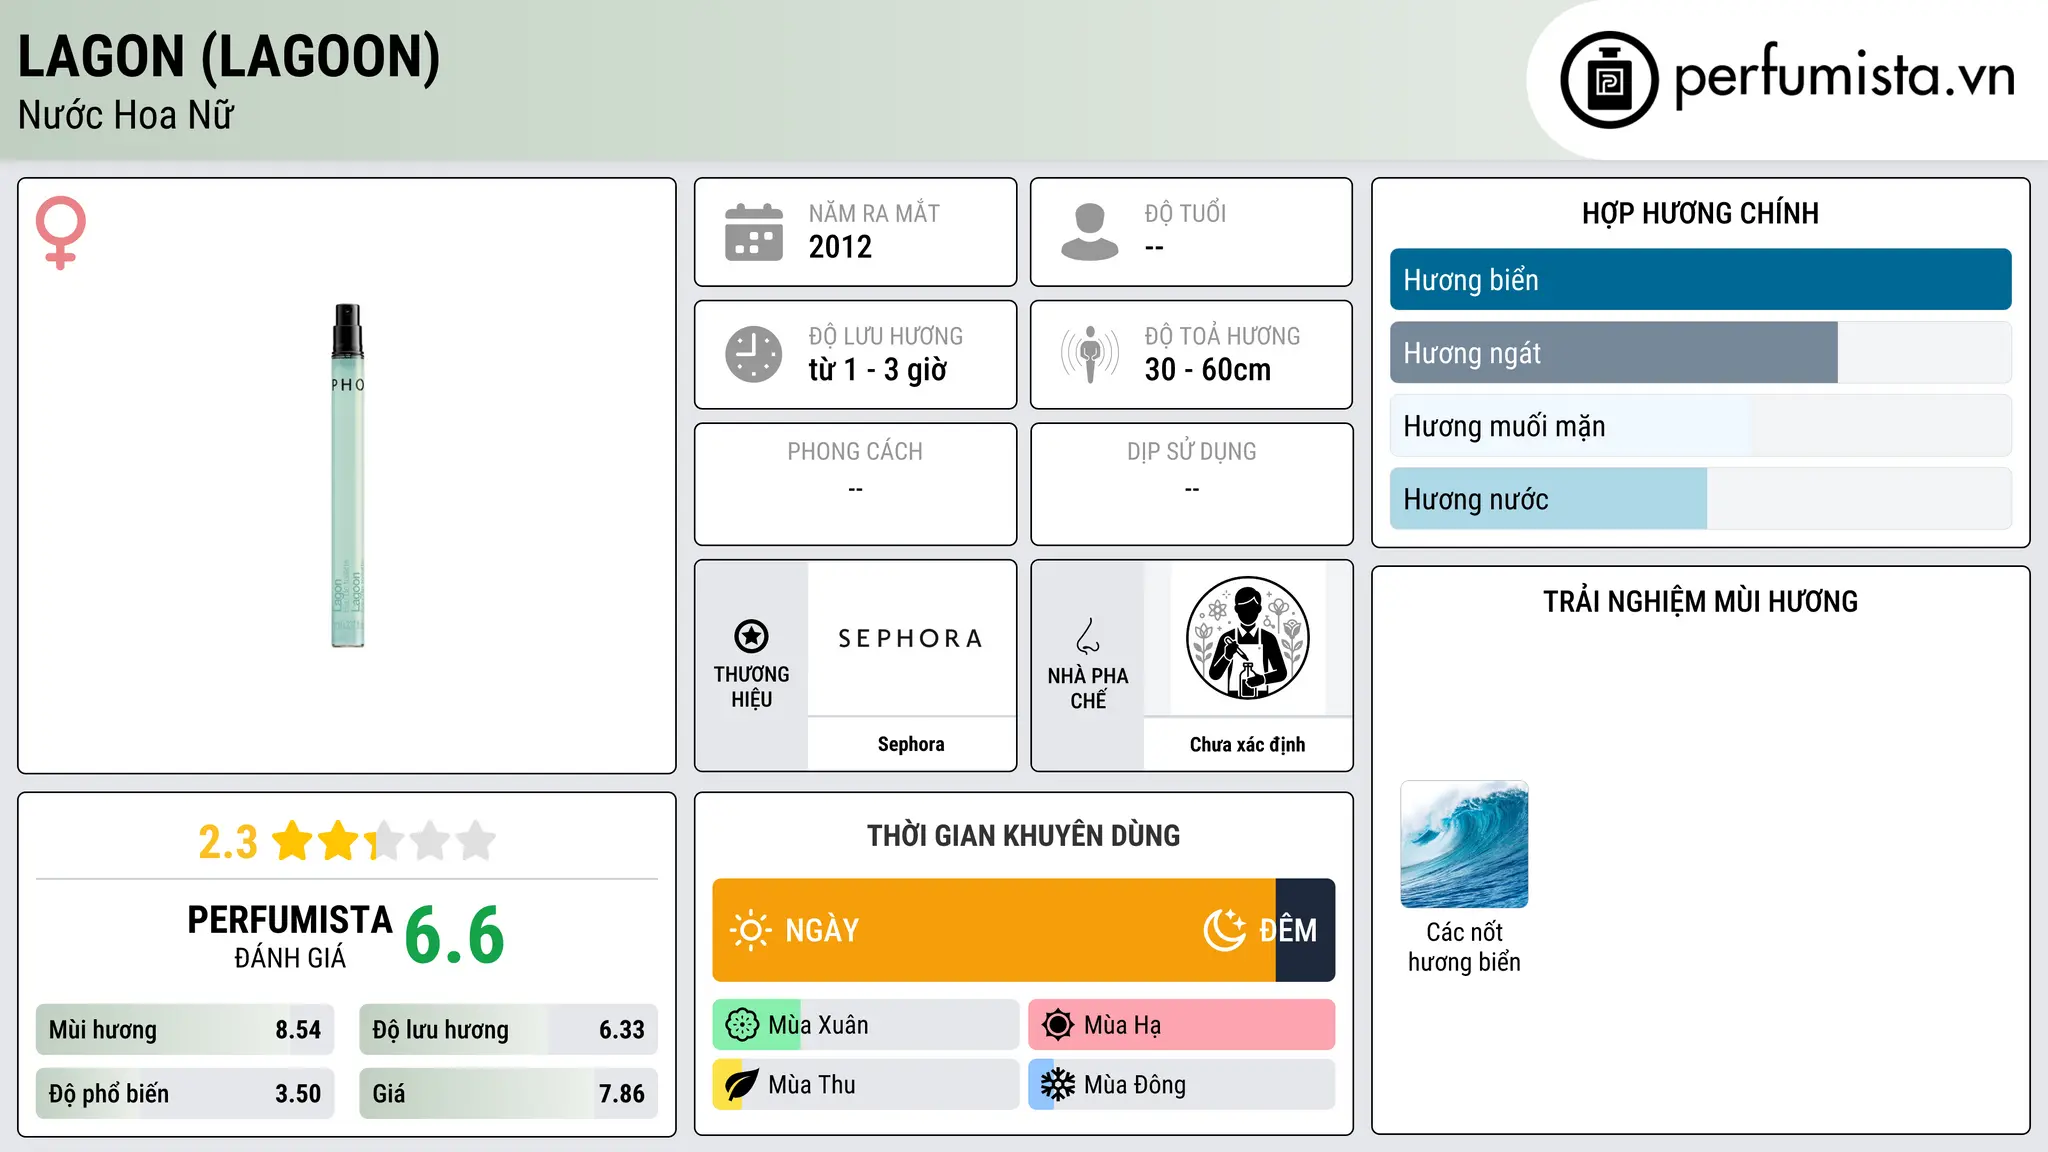Click the leaf icon for Mùa Thu

tap(742, 1085)
